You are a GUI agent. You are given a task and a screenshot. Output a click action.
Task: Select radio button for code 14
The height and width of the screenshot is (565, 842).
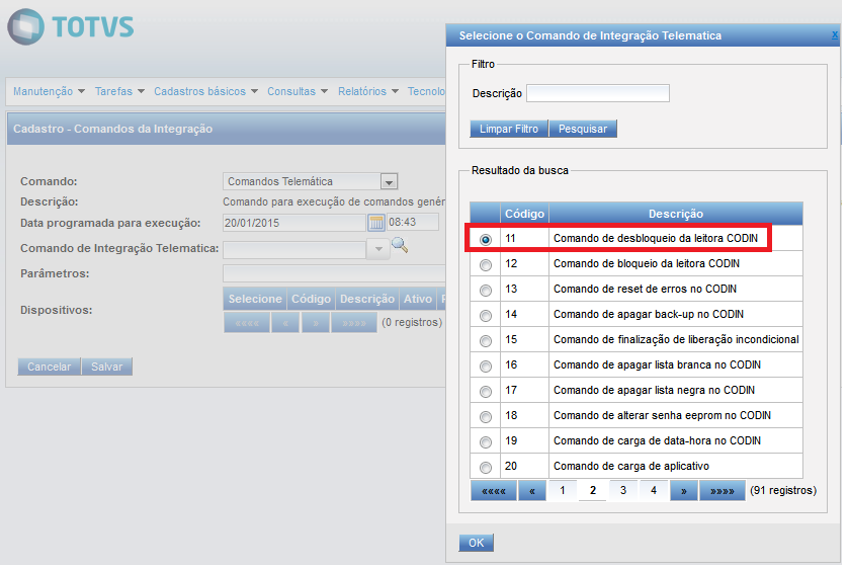point(485,315)
